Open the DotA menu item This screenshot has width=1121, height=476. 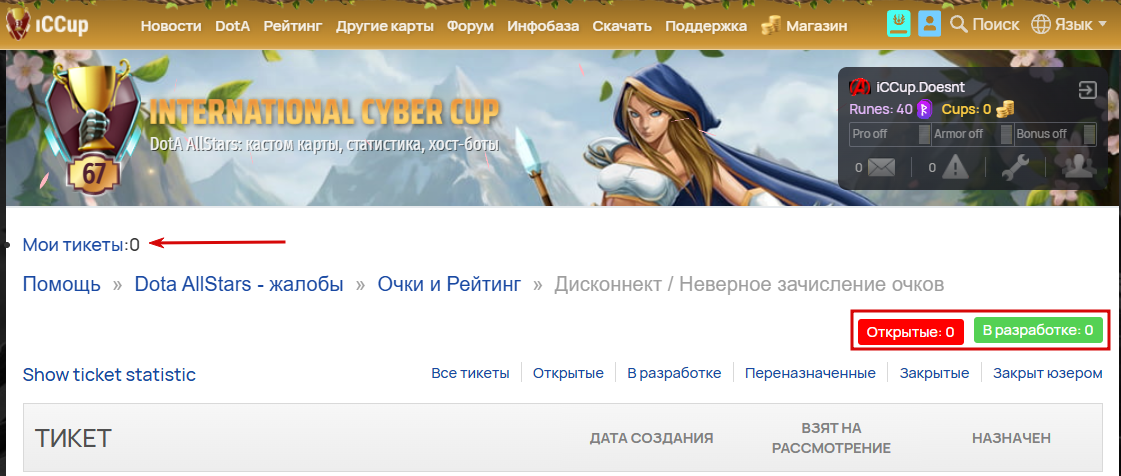[x=232, y=26]
